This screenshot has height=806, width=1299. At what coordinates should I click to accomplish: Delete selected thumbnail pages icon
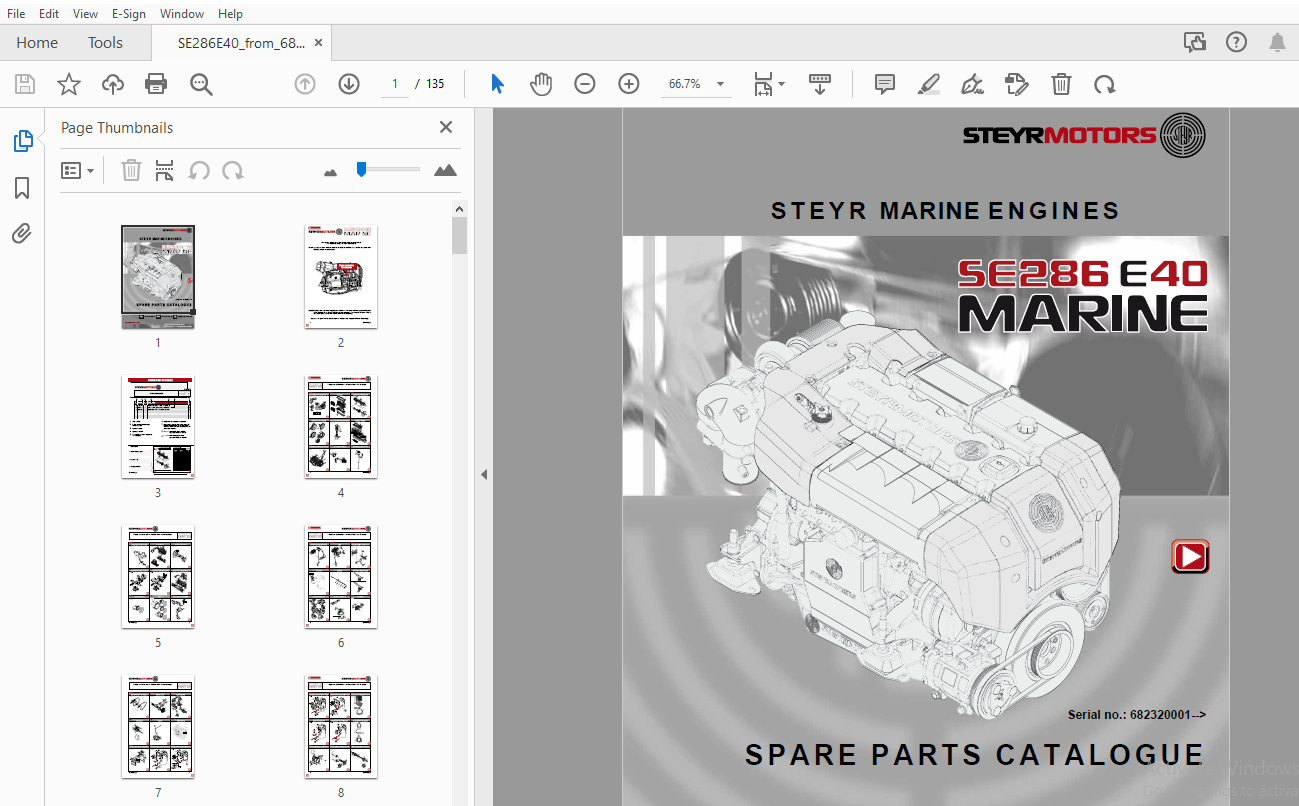131,171
